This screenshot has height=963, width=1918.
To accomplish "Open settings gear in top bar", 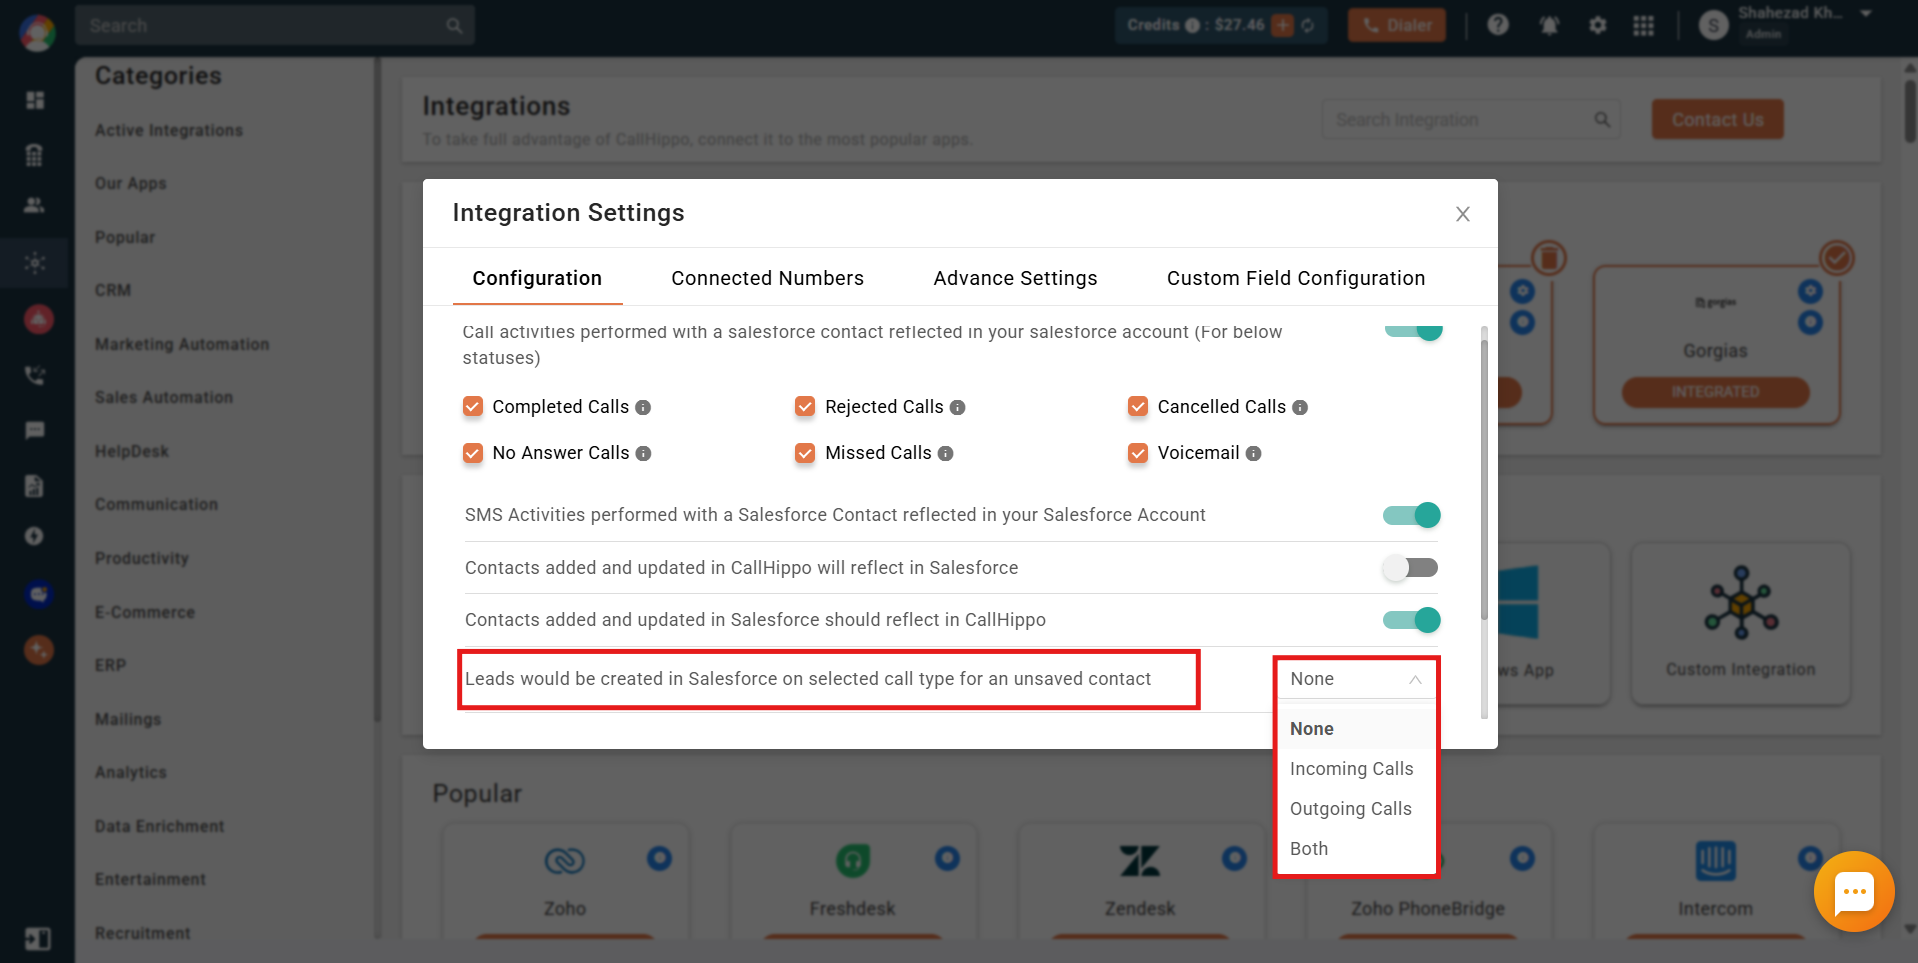I will (1597, 25).
